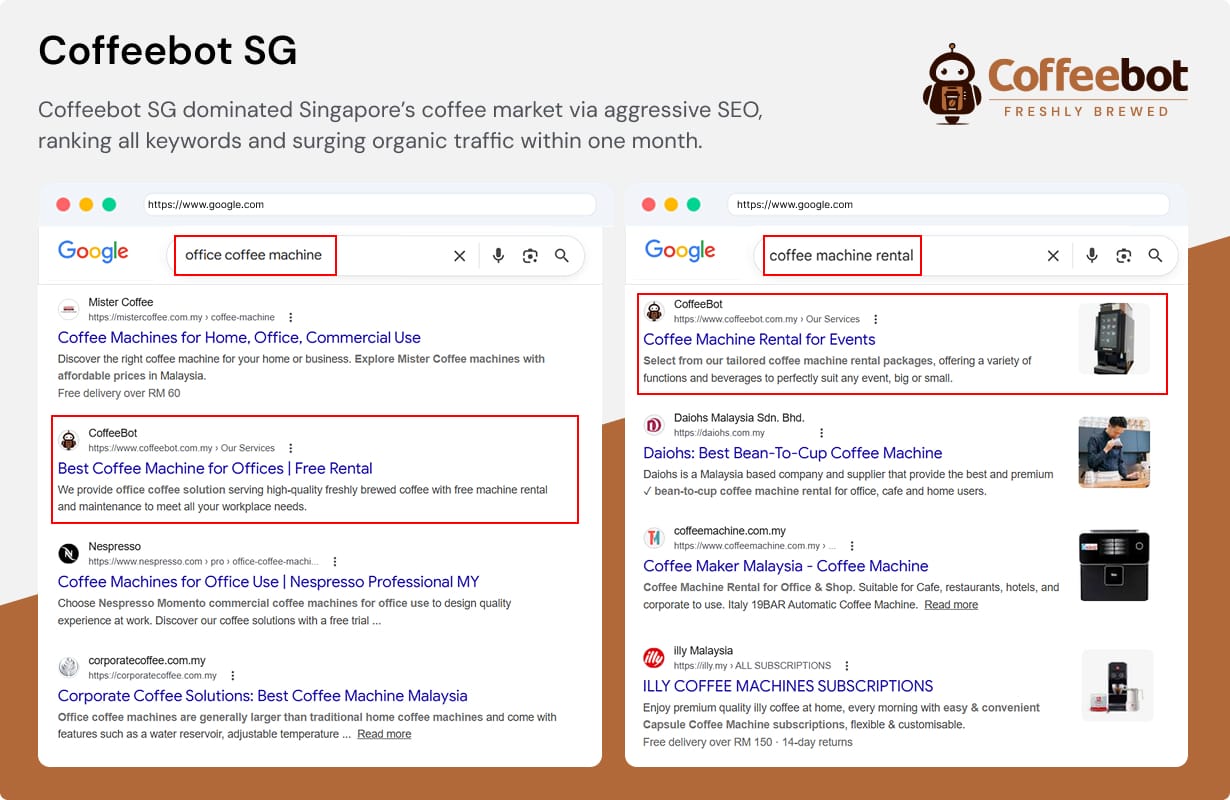Click the Mister Coffee site favicon
The image size is (1230, 800).
click(68, 309)
